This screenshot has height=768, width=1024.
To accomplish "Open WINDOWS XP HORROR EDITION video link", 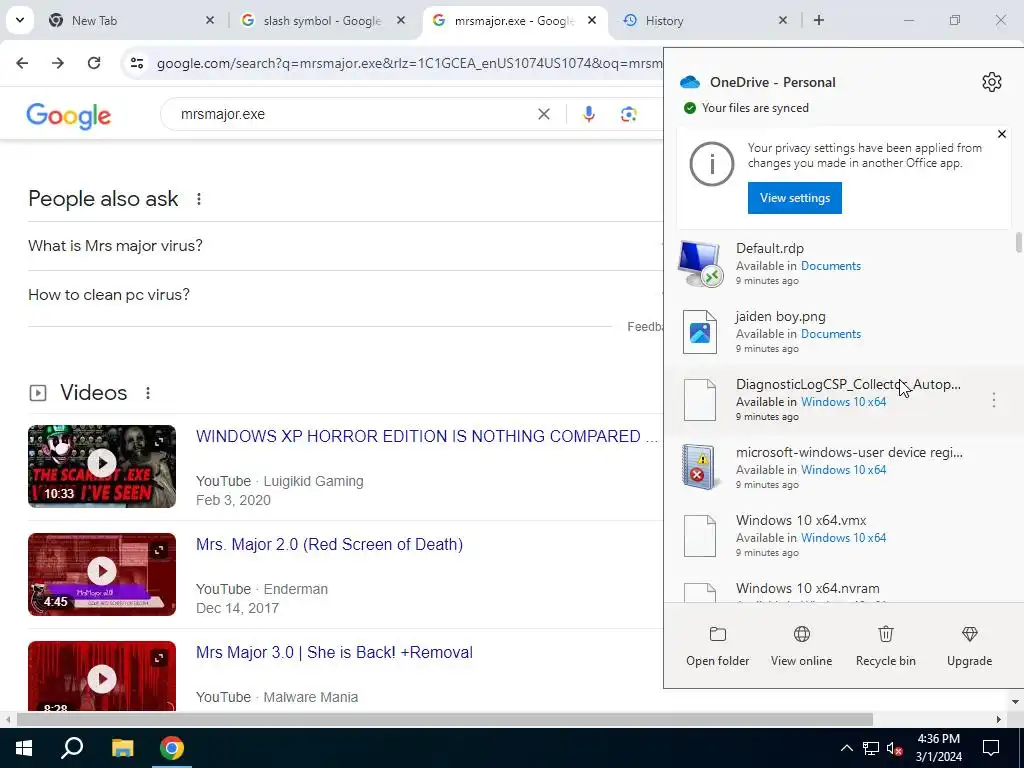I will tap(427, 436).
